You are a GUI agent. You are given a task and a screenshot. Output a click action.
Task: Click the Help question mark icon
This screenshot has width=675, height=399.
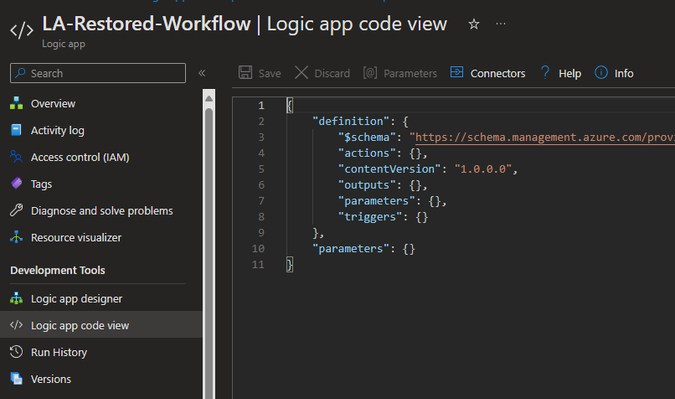[545, 72]
